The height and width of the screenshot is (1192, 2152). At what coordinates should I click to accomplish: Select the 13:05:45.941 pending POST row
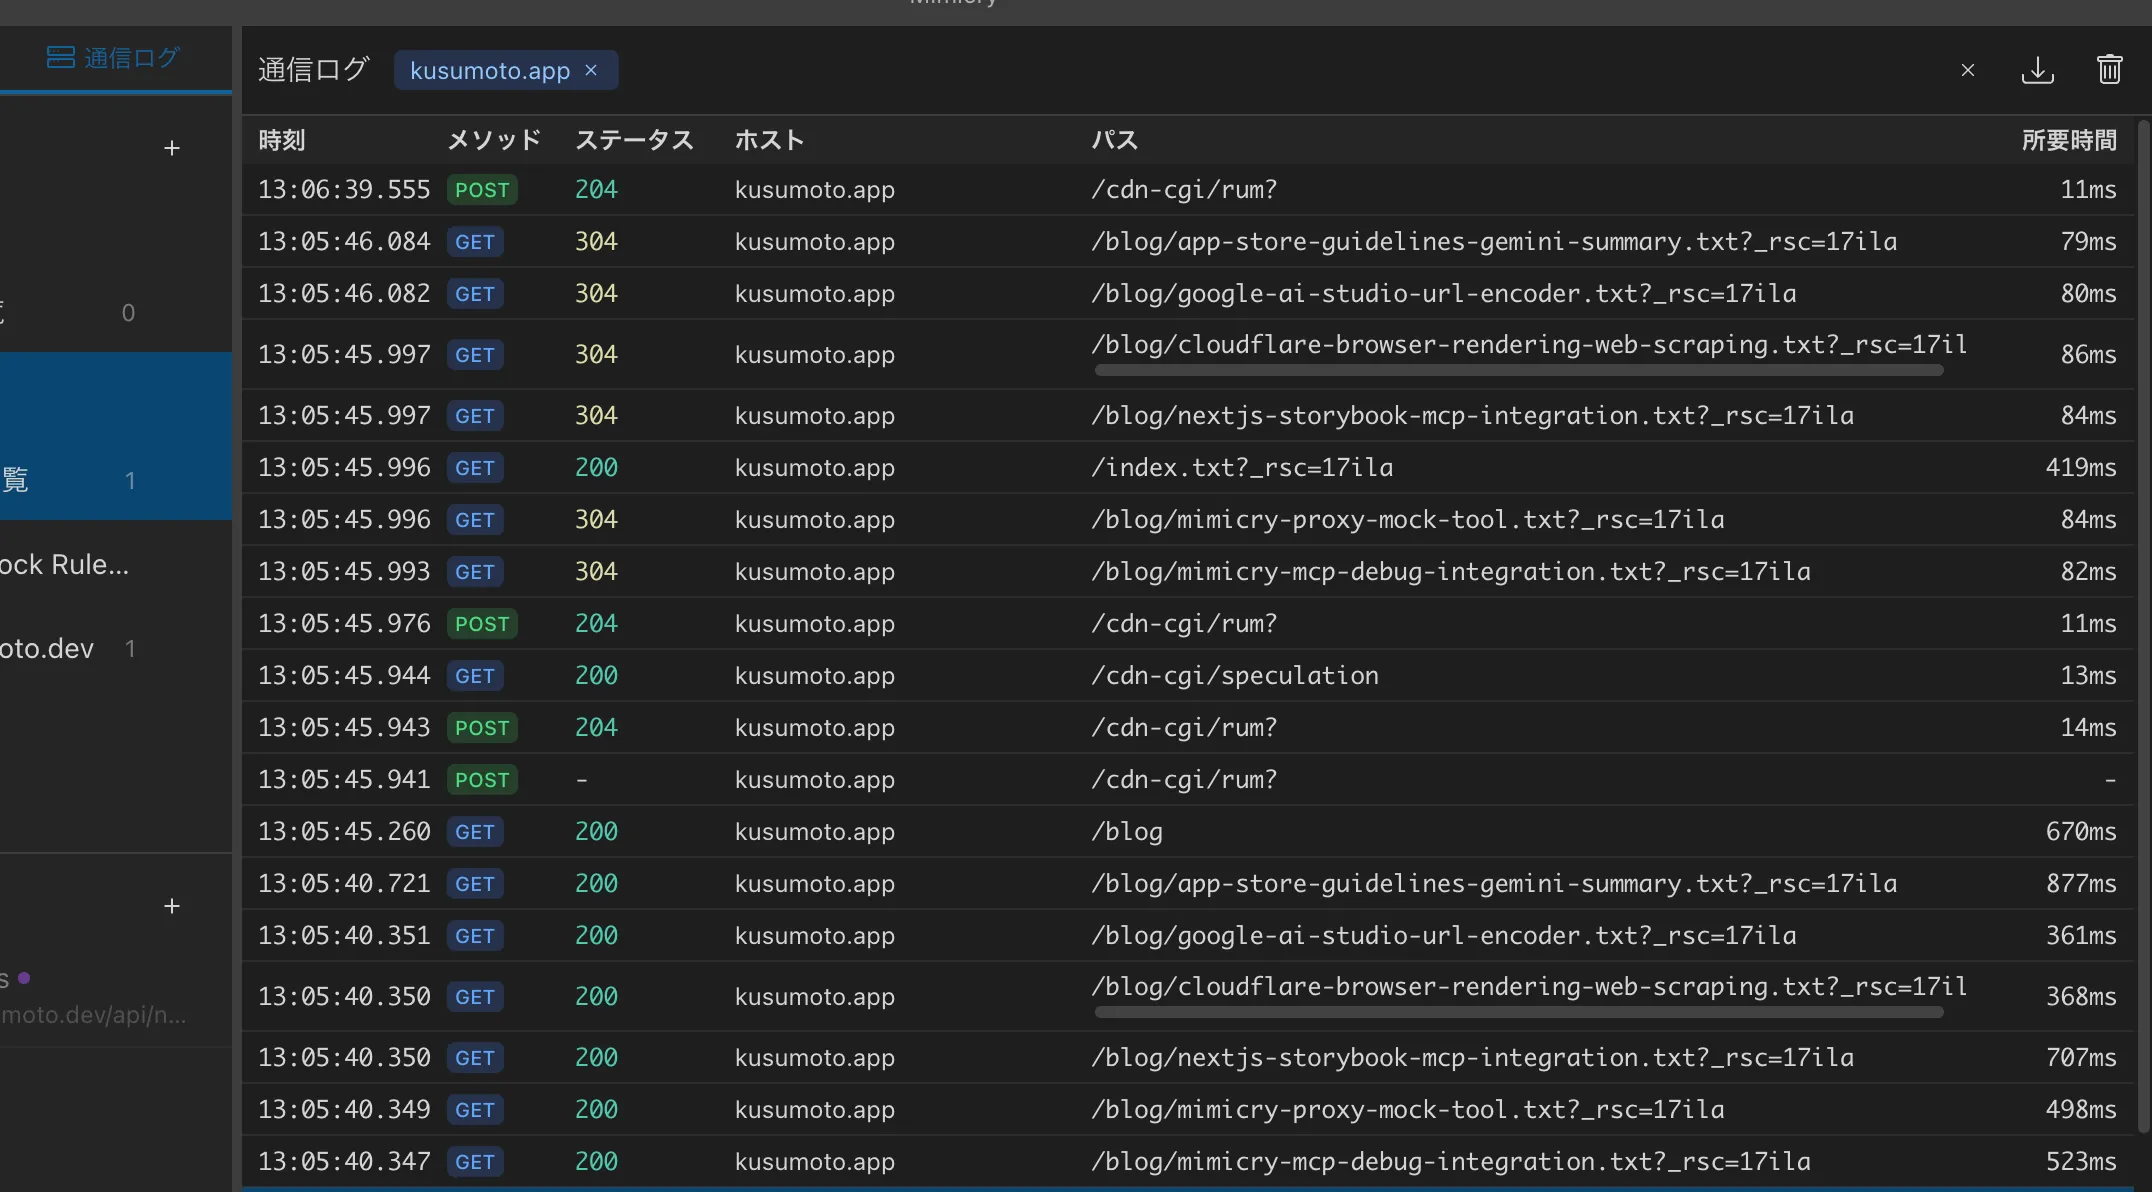click(1187, 780)
